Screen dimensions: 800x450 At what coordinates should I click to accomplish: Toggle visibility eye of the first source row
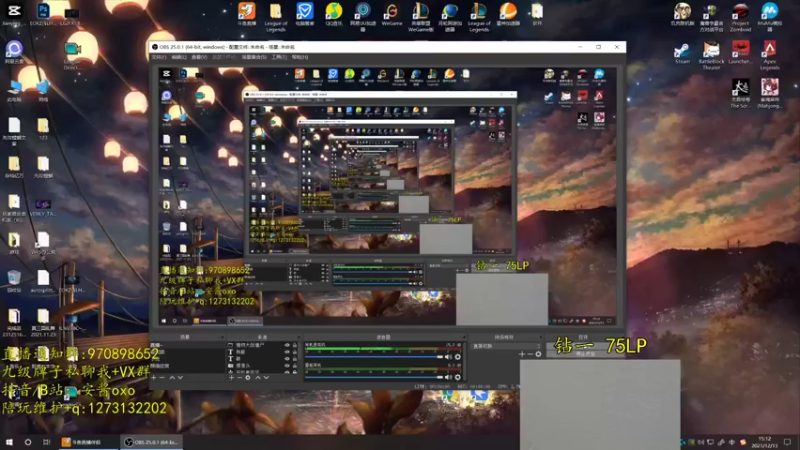(287, 345)
